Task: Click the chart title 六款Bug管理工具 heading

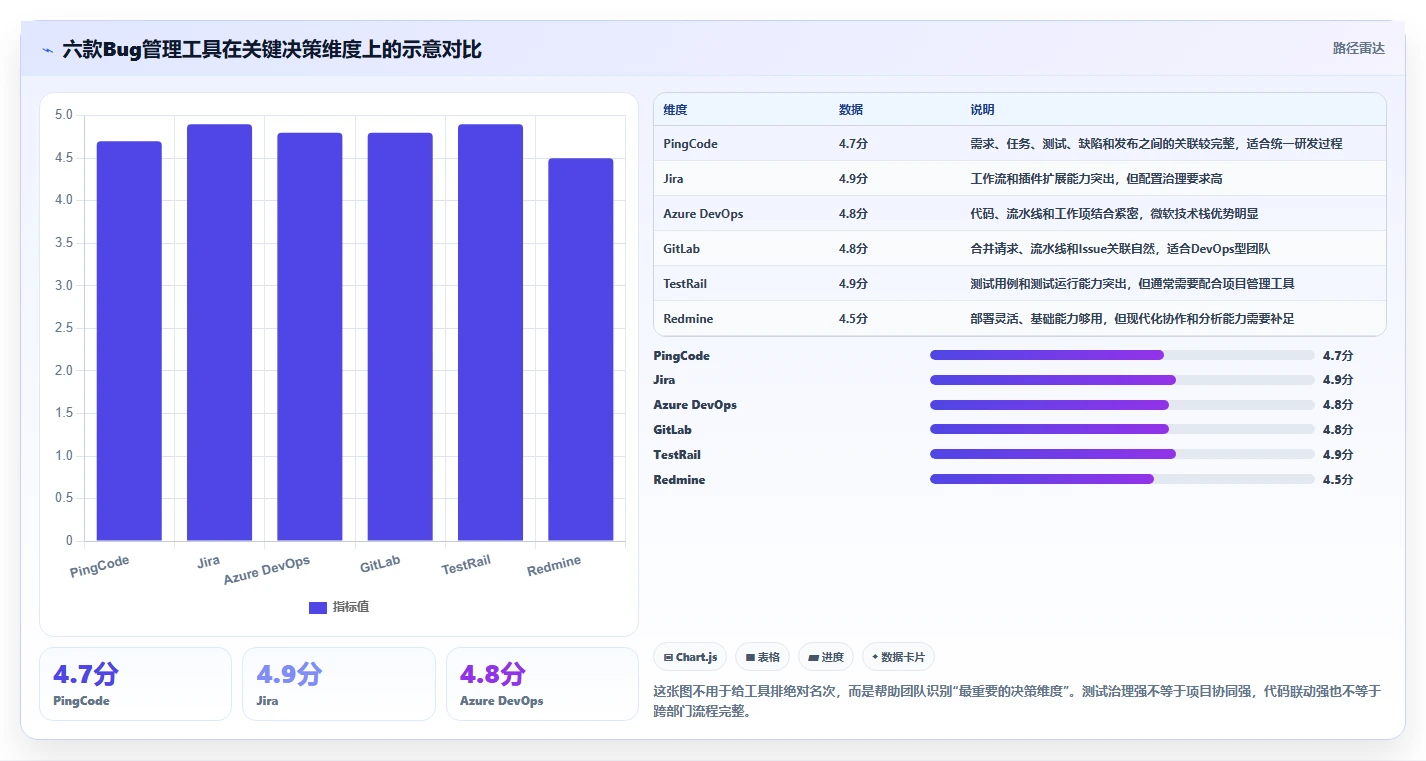Action: [272, 49]
